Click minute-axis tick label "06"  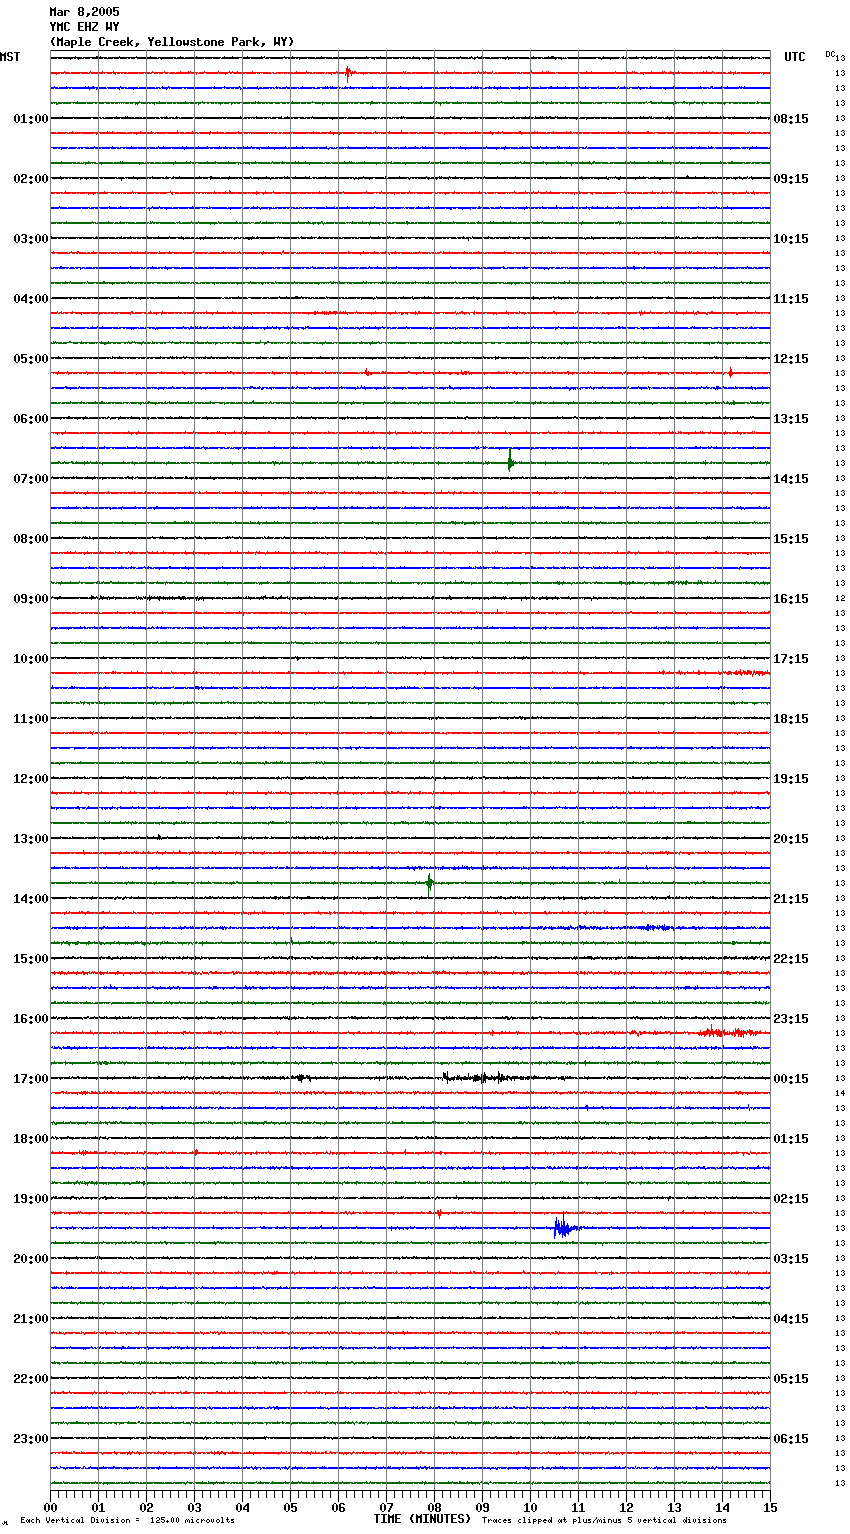point(338,1507)
